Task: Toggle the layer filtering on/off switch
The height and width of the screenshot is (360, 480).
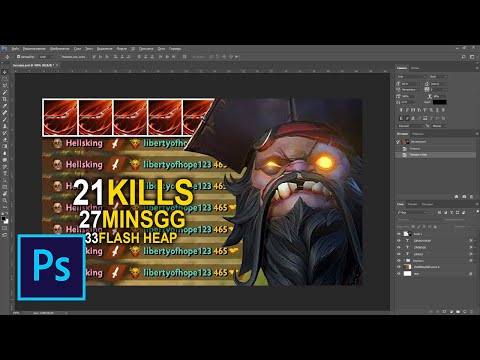Action: click(478, 211)
